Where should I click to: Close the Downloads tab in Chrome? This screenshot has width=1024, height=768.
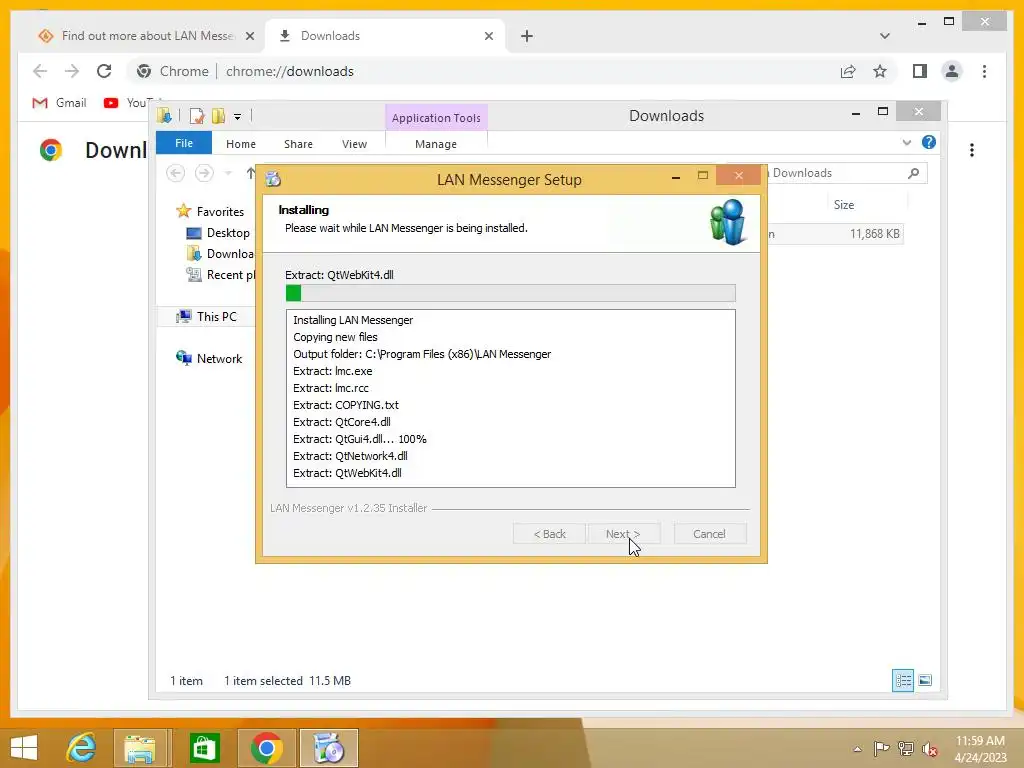tap(488, 36)
